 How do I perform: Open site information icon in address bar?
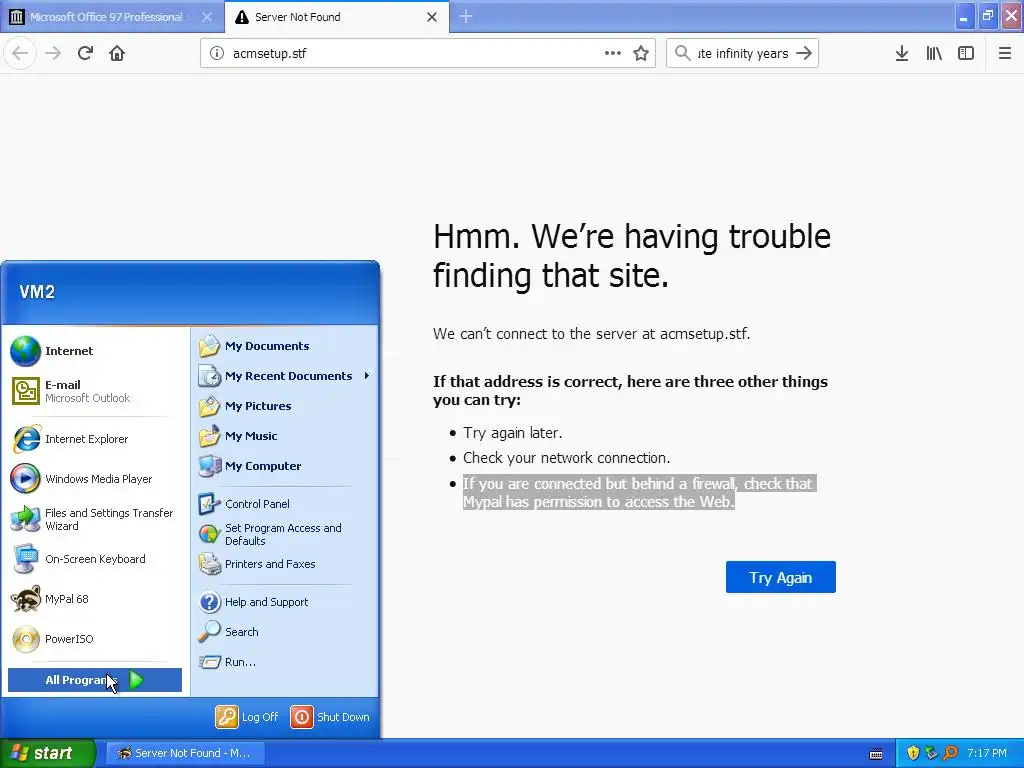click(217, 54)
